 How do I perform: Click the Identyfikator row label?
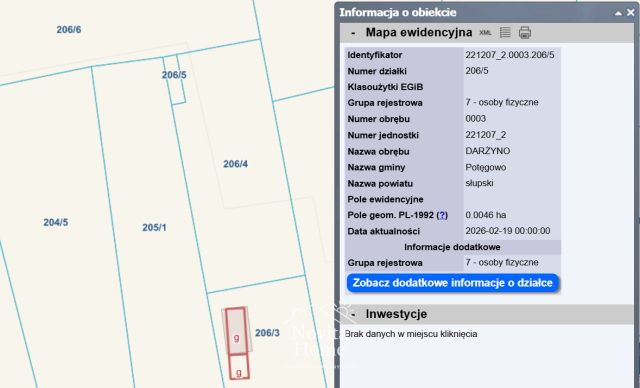point(375,55)
